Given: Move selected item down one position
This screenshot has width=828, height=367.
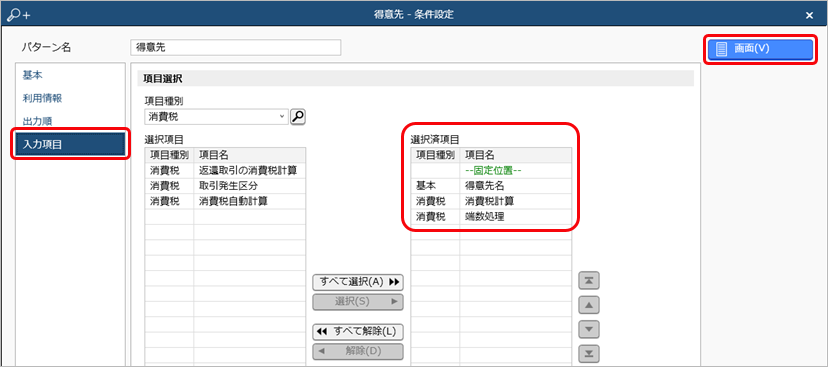Looking at the screenshot, I should pos(589,330).
